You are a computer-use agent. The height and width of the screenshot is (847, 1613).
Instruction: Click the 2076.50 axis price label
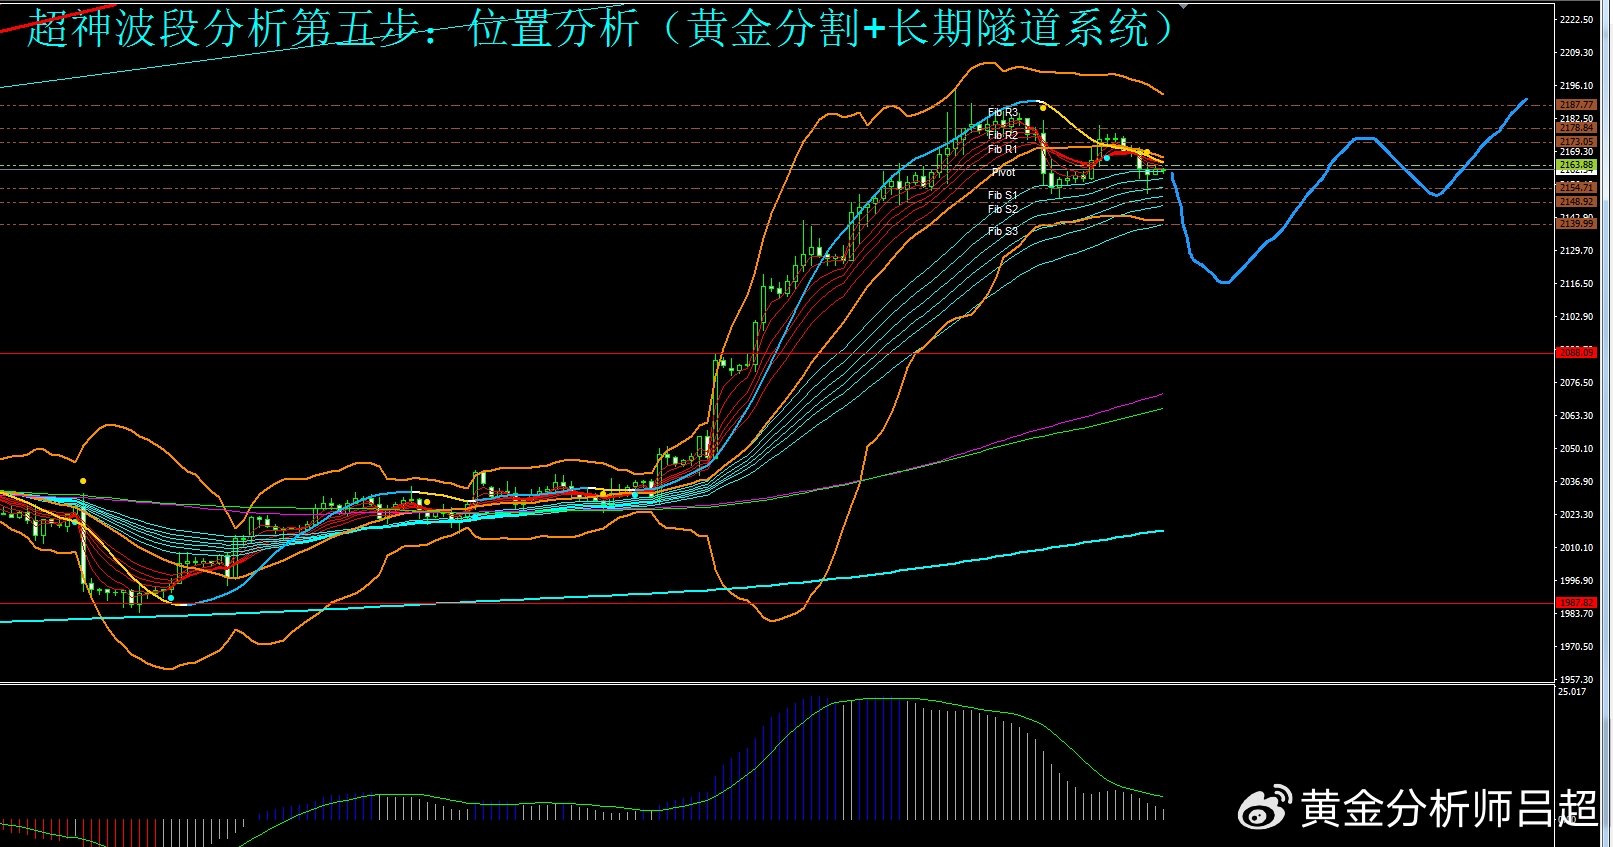click(x=1577, y=383)
